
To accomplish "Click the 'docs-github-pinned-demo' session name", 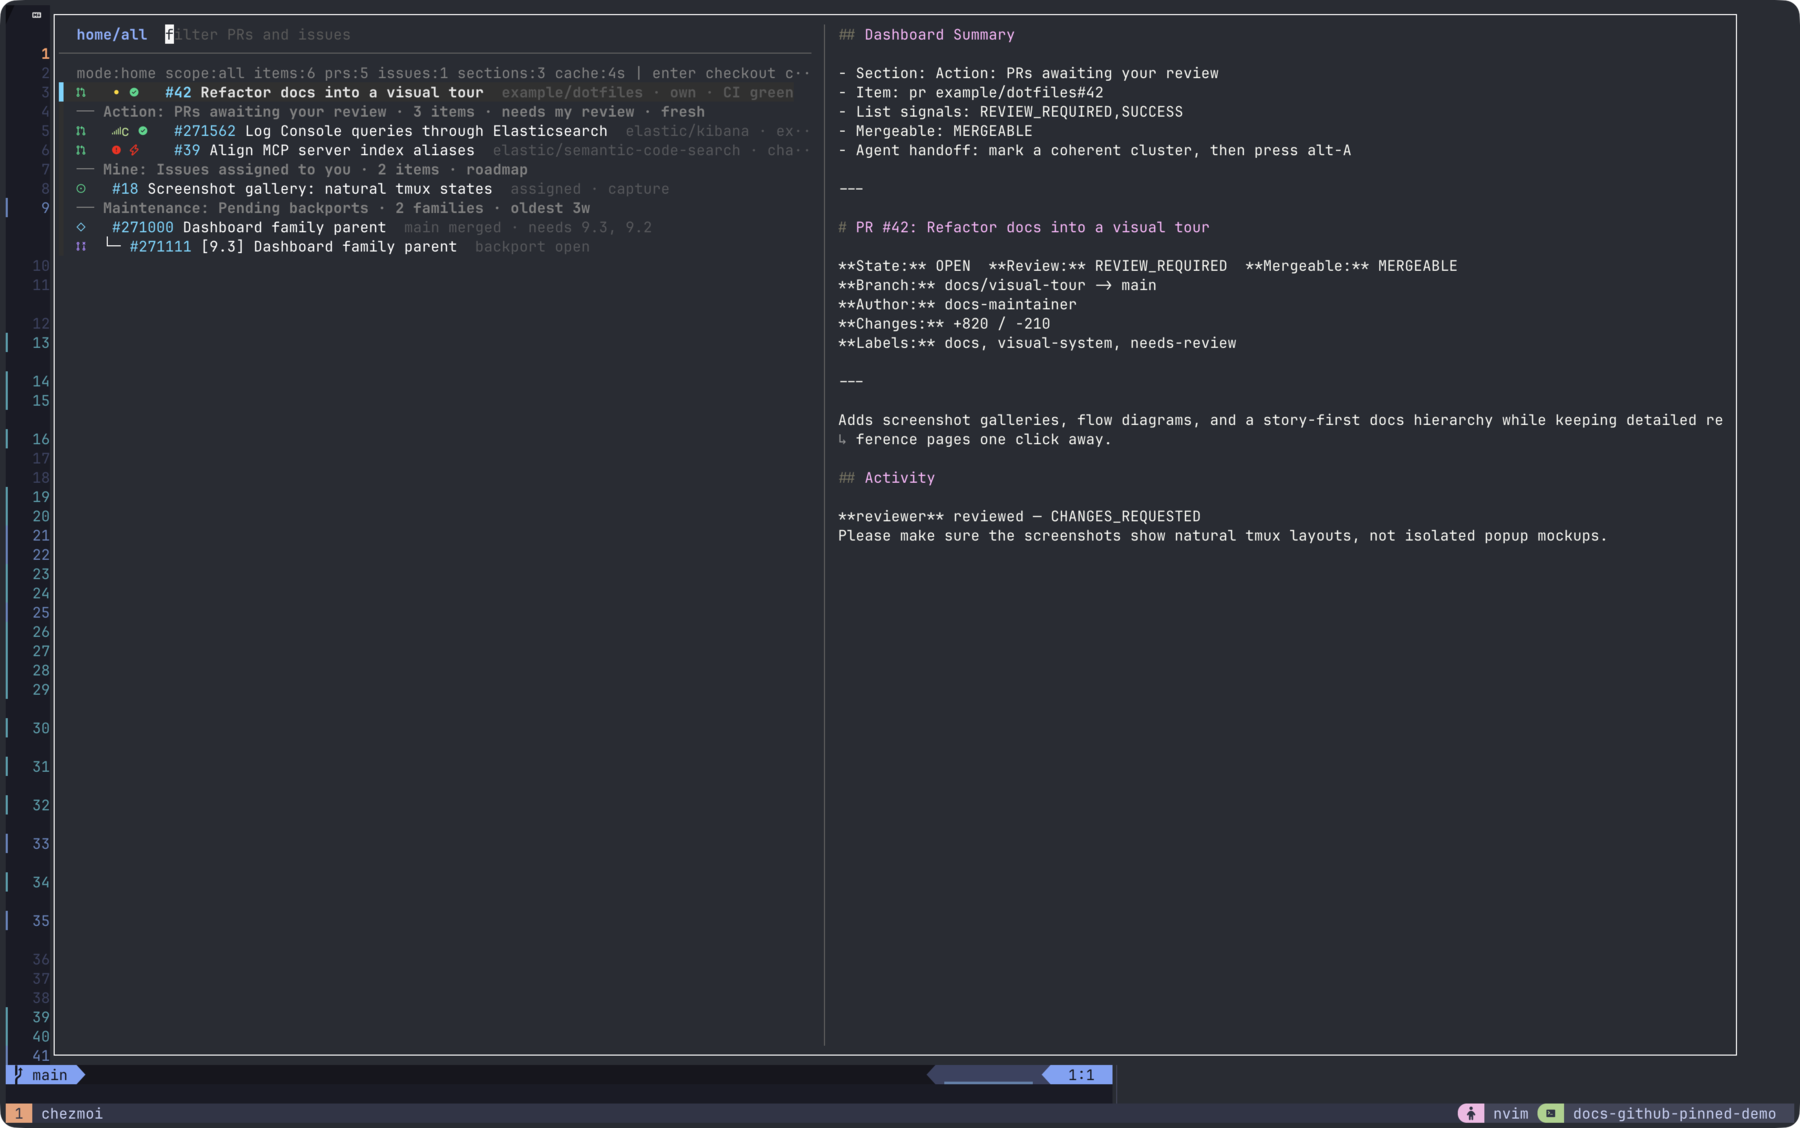I will click(1675, 1114).
